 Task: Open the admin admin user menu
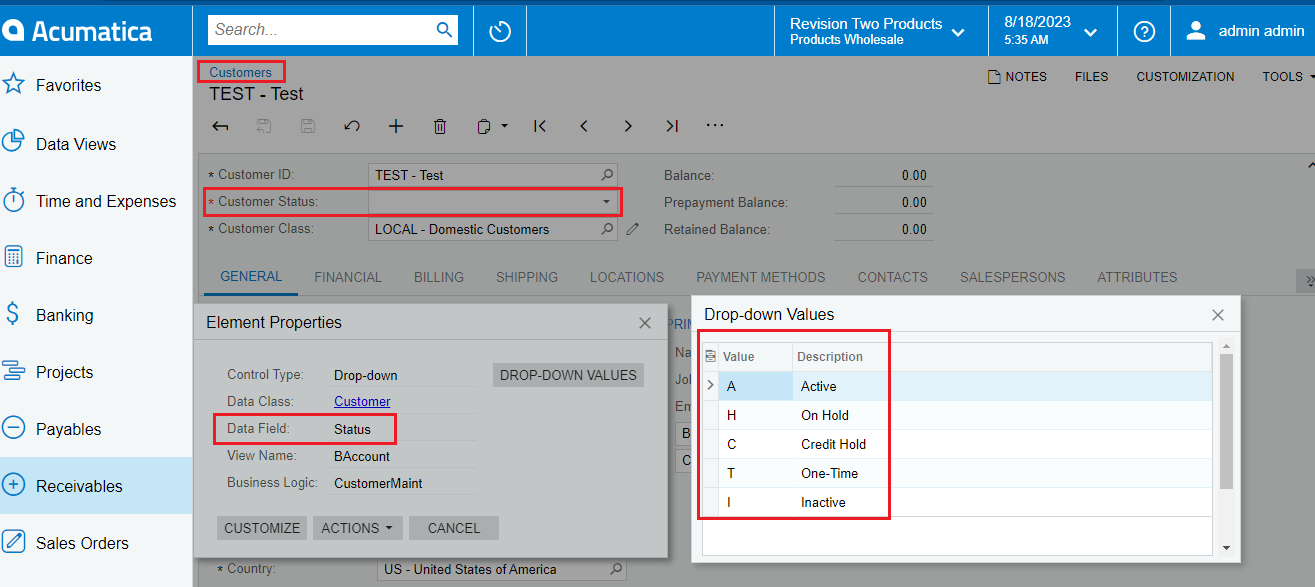[1244, 31]
